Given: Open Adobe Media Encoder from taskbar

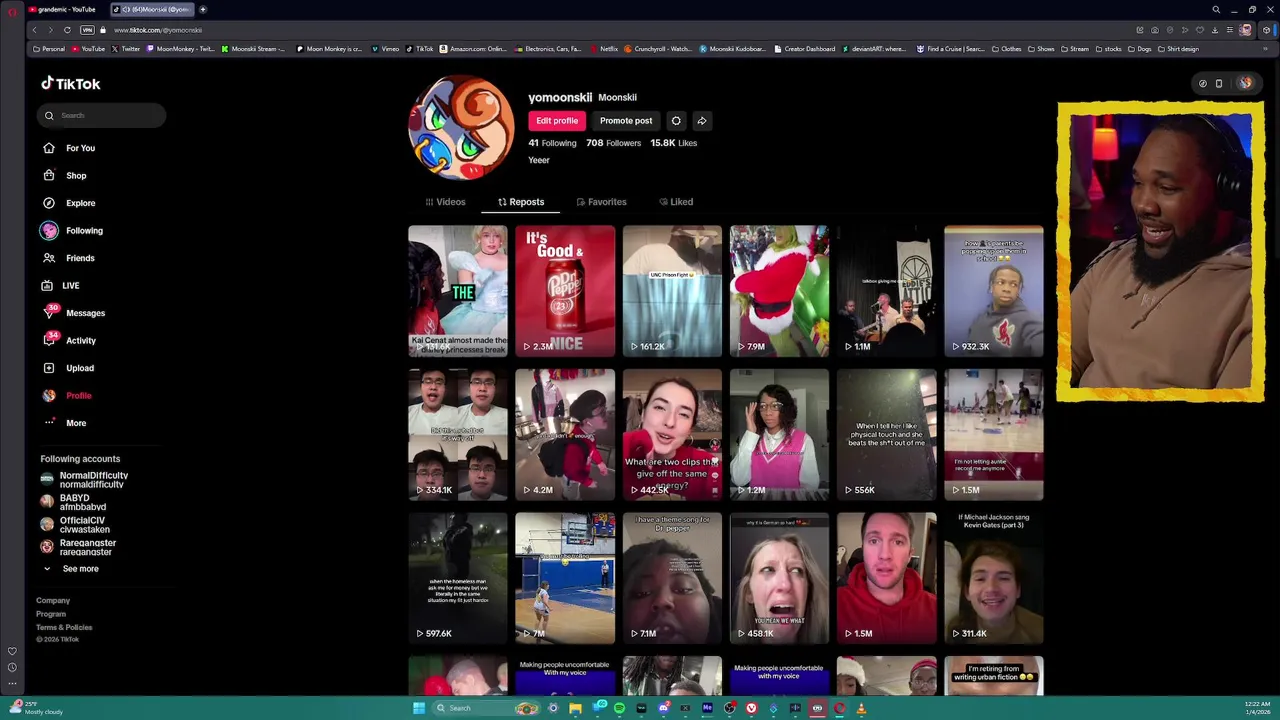Looking at the screenshot, I should coord(707,708).
